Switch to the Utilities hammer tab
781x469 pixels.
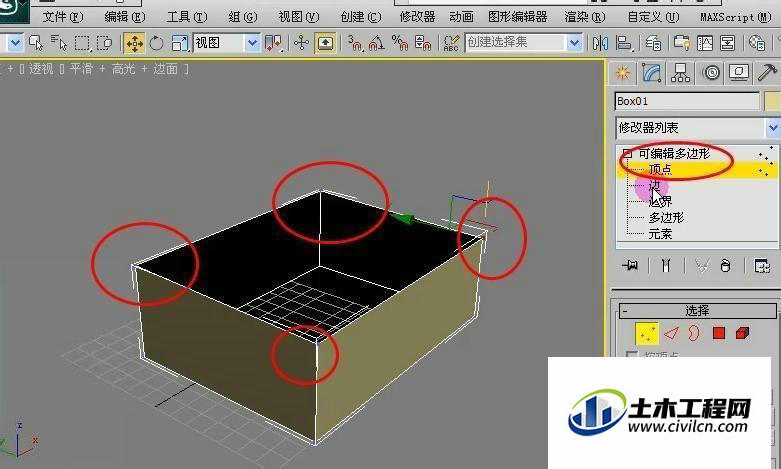pyautogui.click(x=767, y=73)
